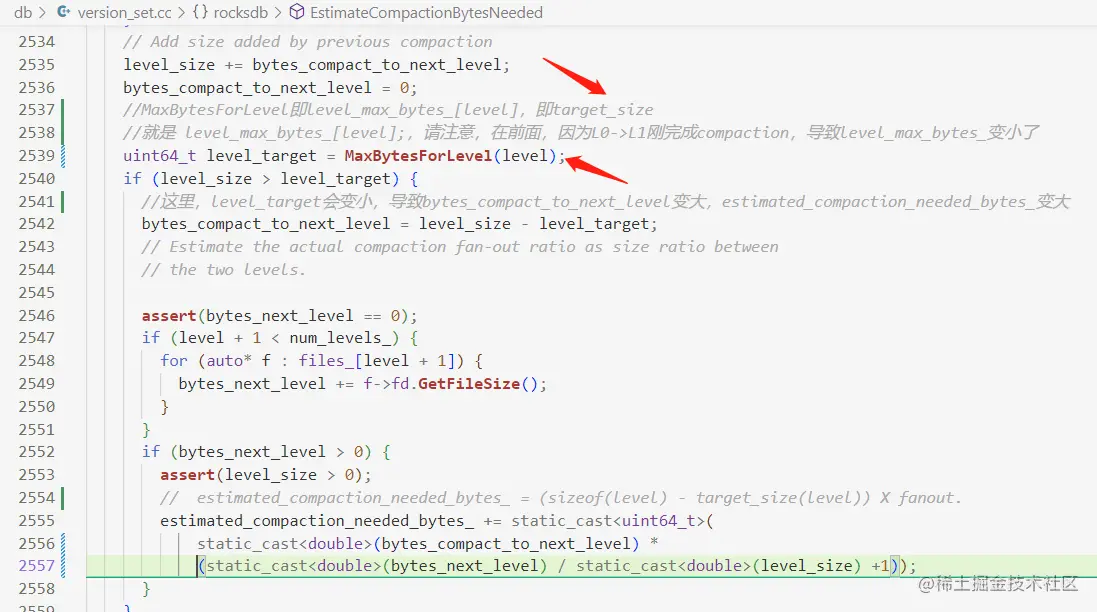Click the modified-line marker beside line 2556

[63, 544]
